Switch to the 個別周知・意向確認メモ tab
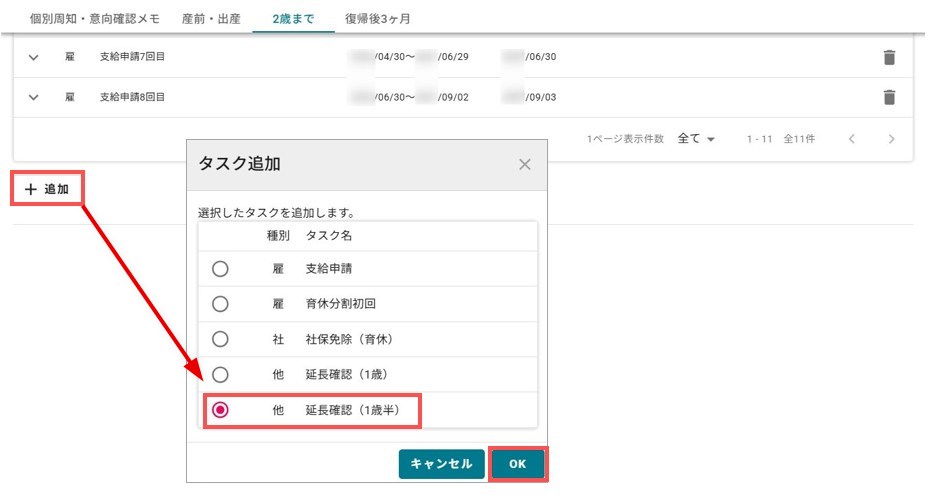The width and height of the screenshot is (928, 495). click(95, 19)
